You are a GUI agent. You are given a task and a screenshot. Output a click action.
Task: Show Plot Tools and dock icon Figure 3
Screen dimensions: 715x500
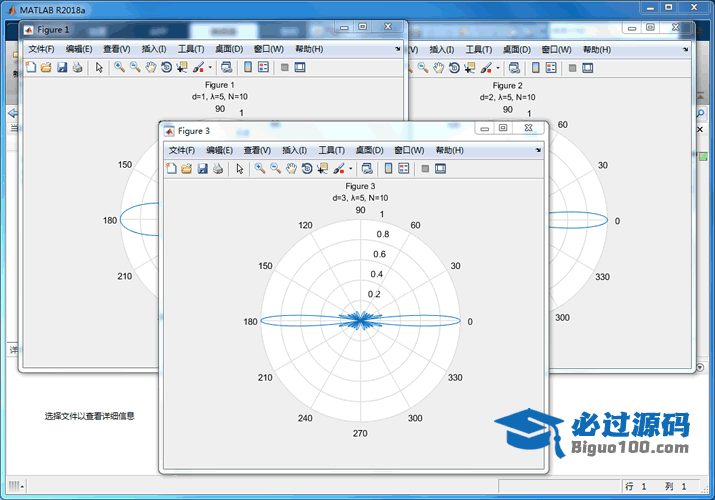coord(440,169)
